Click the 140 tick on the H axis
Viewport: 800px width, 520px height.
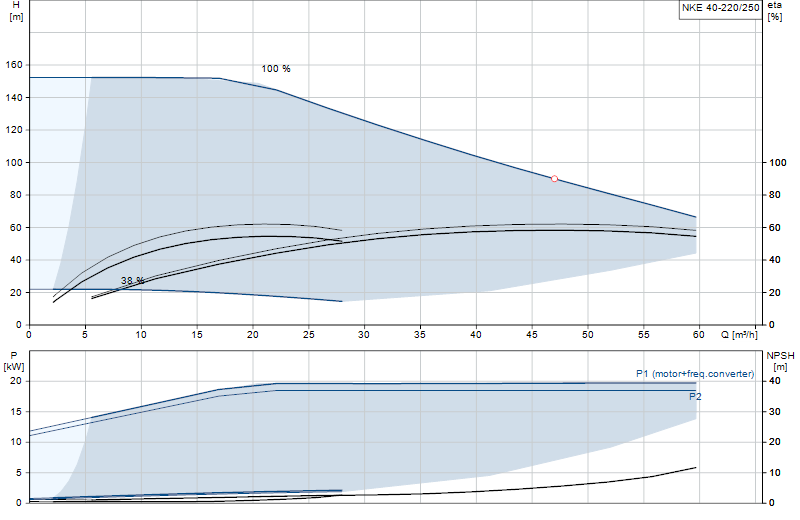tap(14, 97)
